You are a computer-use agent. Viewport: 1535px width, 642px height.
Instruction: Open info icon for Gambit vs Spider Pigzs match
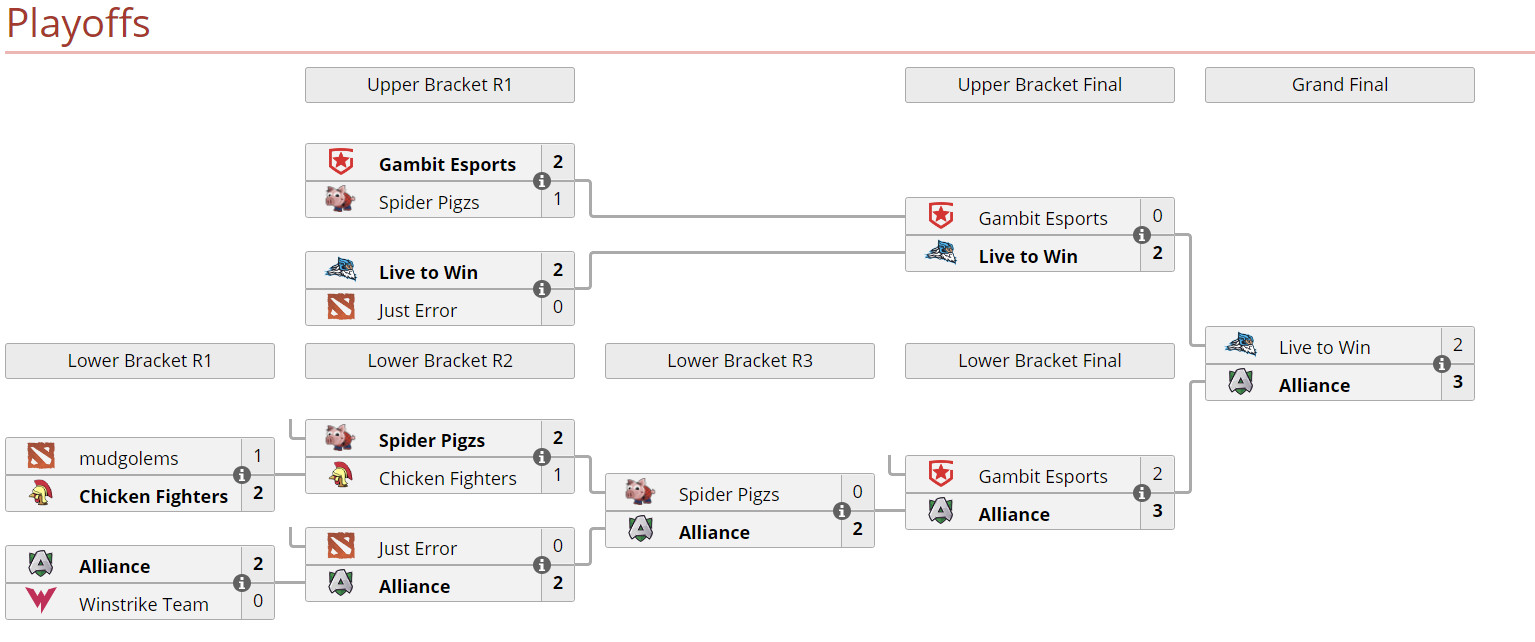tap(542, 181)
